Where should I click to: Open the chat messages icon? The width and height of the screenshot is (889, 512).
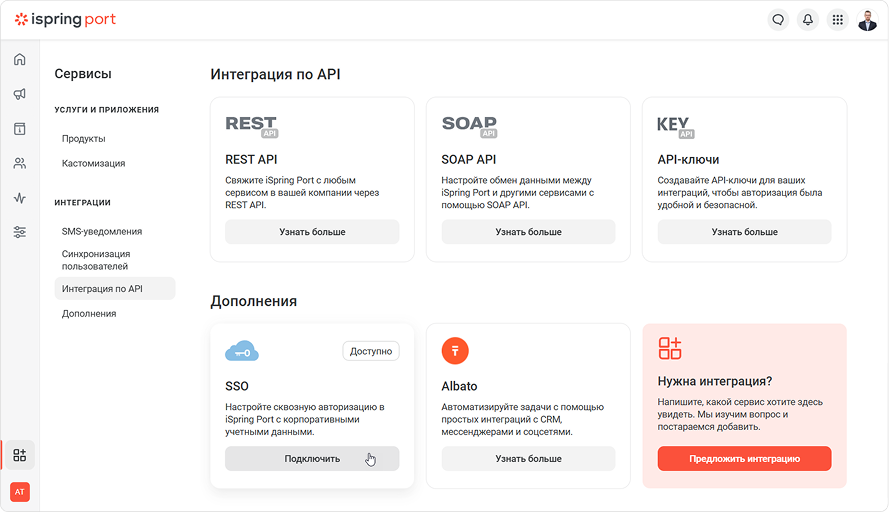778,20
